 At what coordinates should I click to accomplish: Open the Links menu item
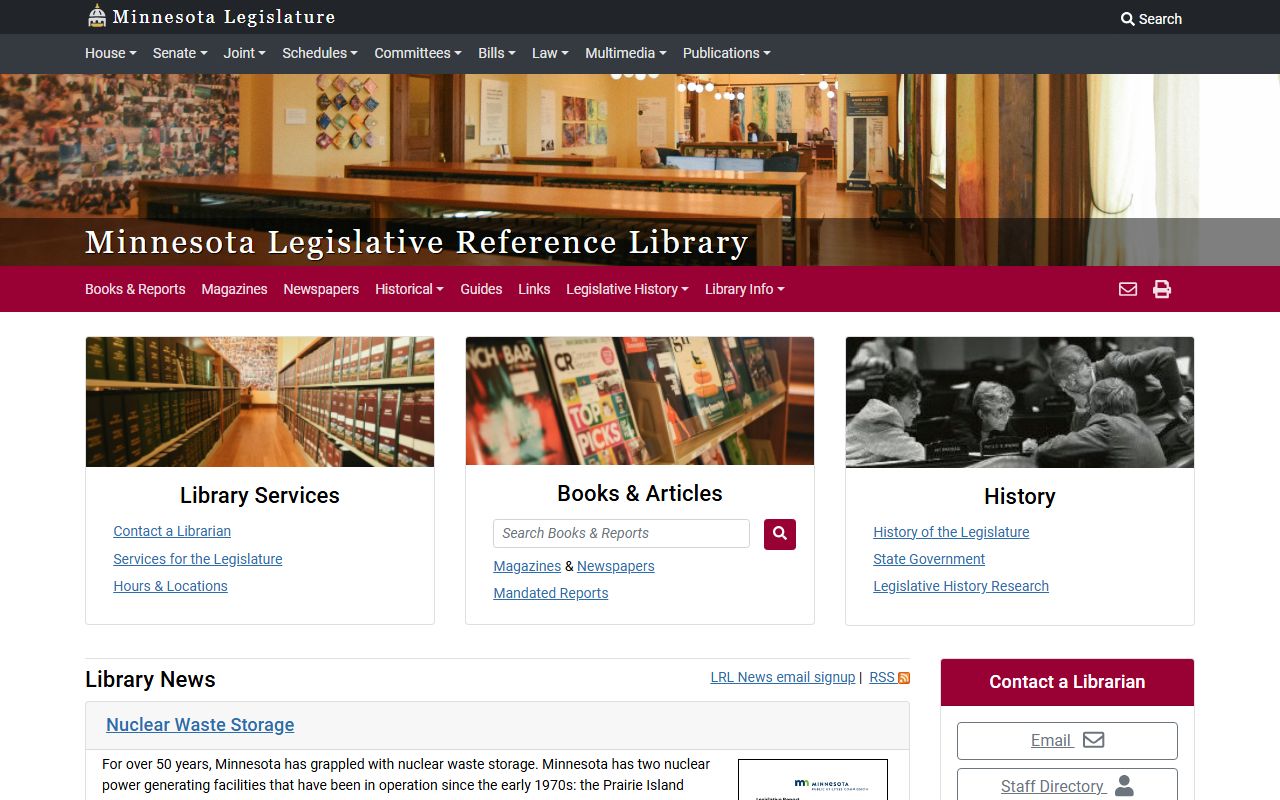coord(534,289)
